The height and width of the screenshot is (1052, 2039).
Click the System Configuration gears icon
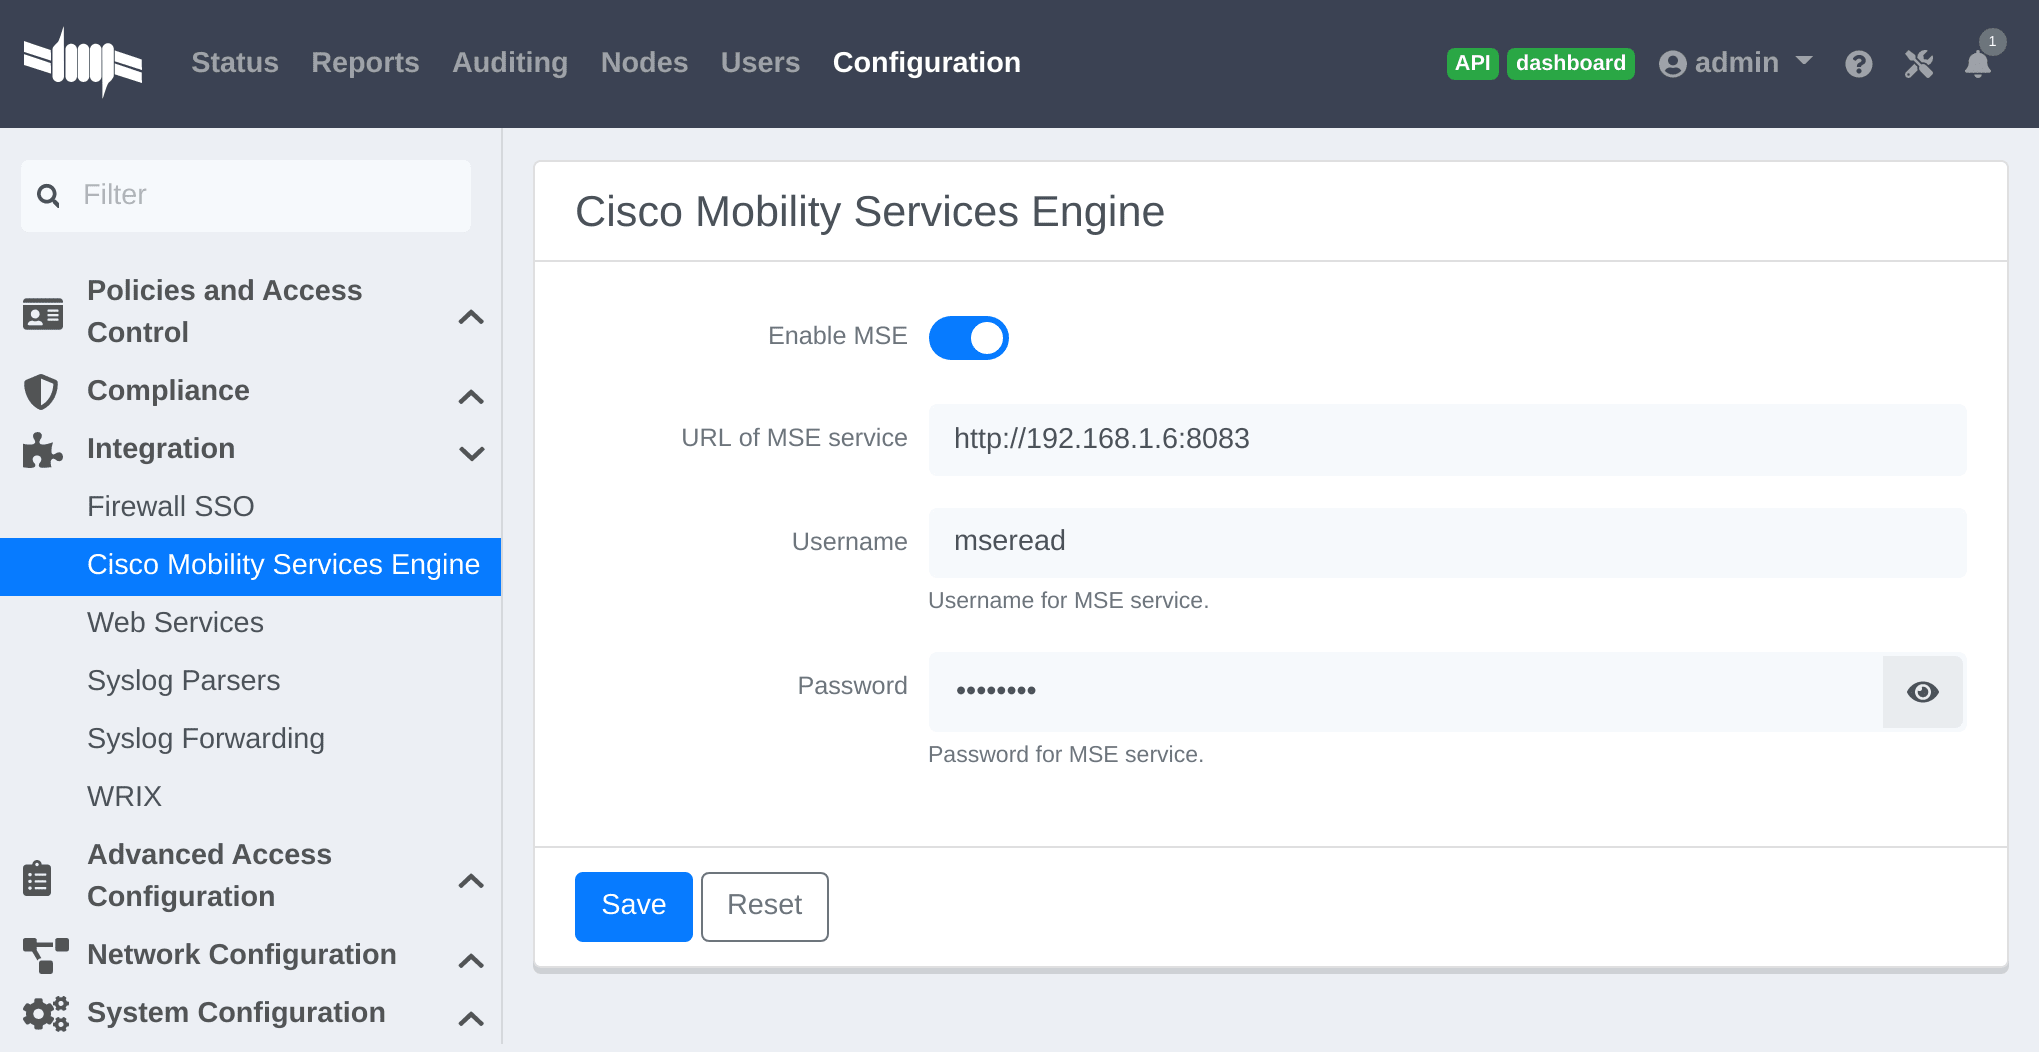pos(45,1013)
